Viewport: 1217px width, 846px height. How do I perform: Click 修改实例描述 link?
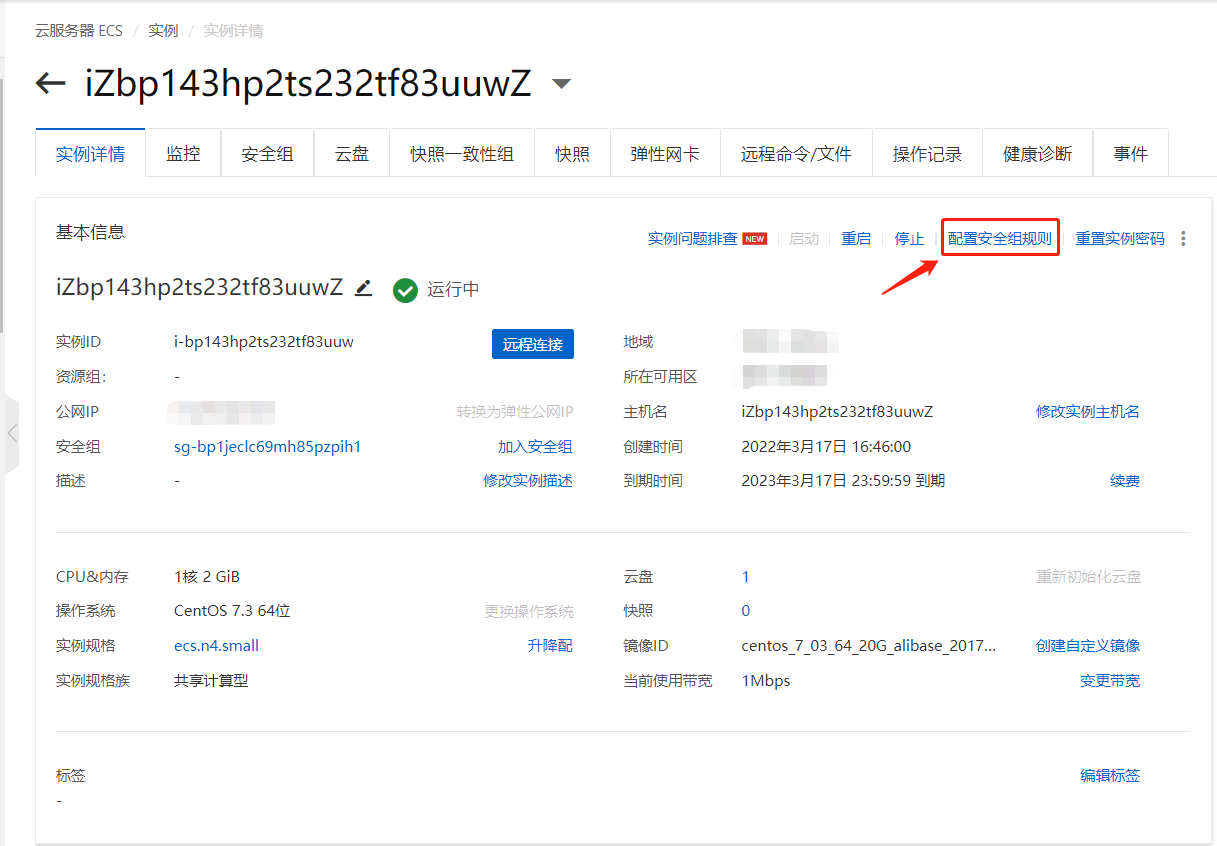tap(528, 481)
